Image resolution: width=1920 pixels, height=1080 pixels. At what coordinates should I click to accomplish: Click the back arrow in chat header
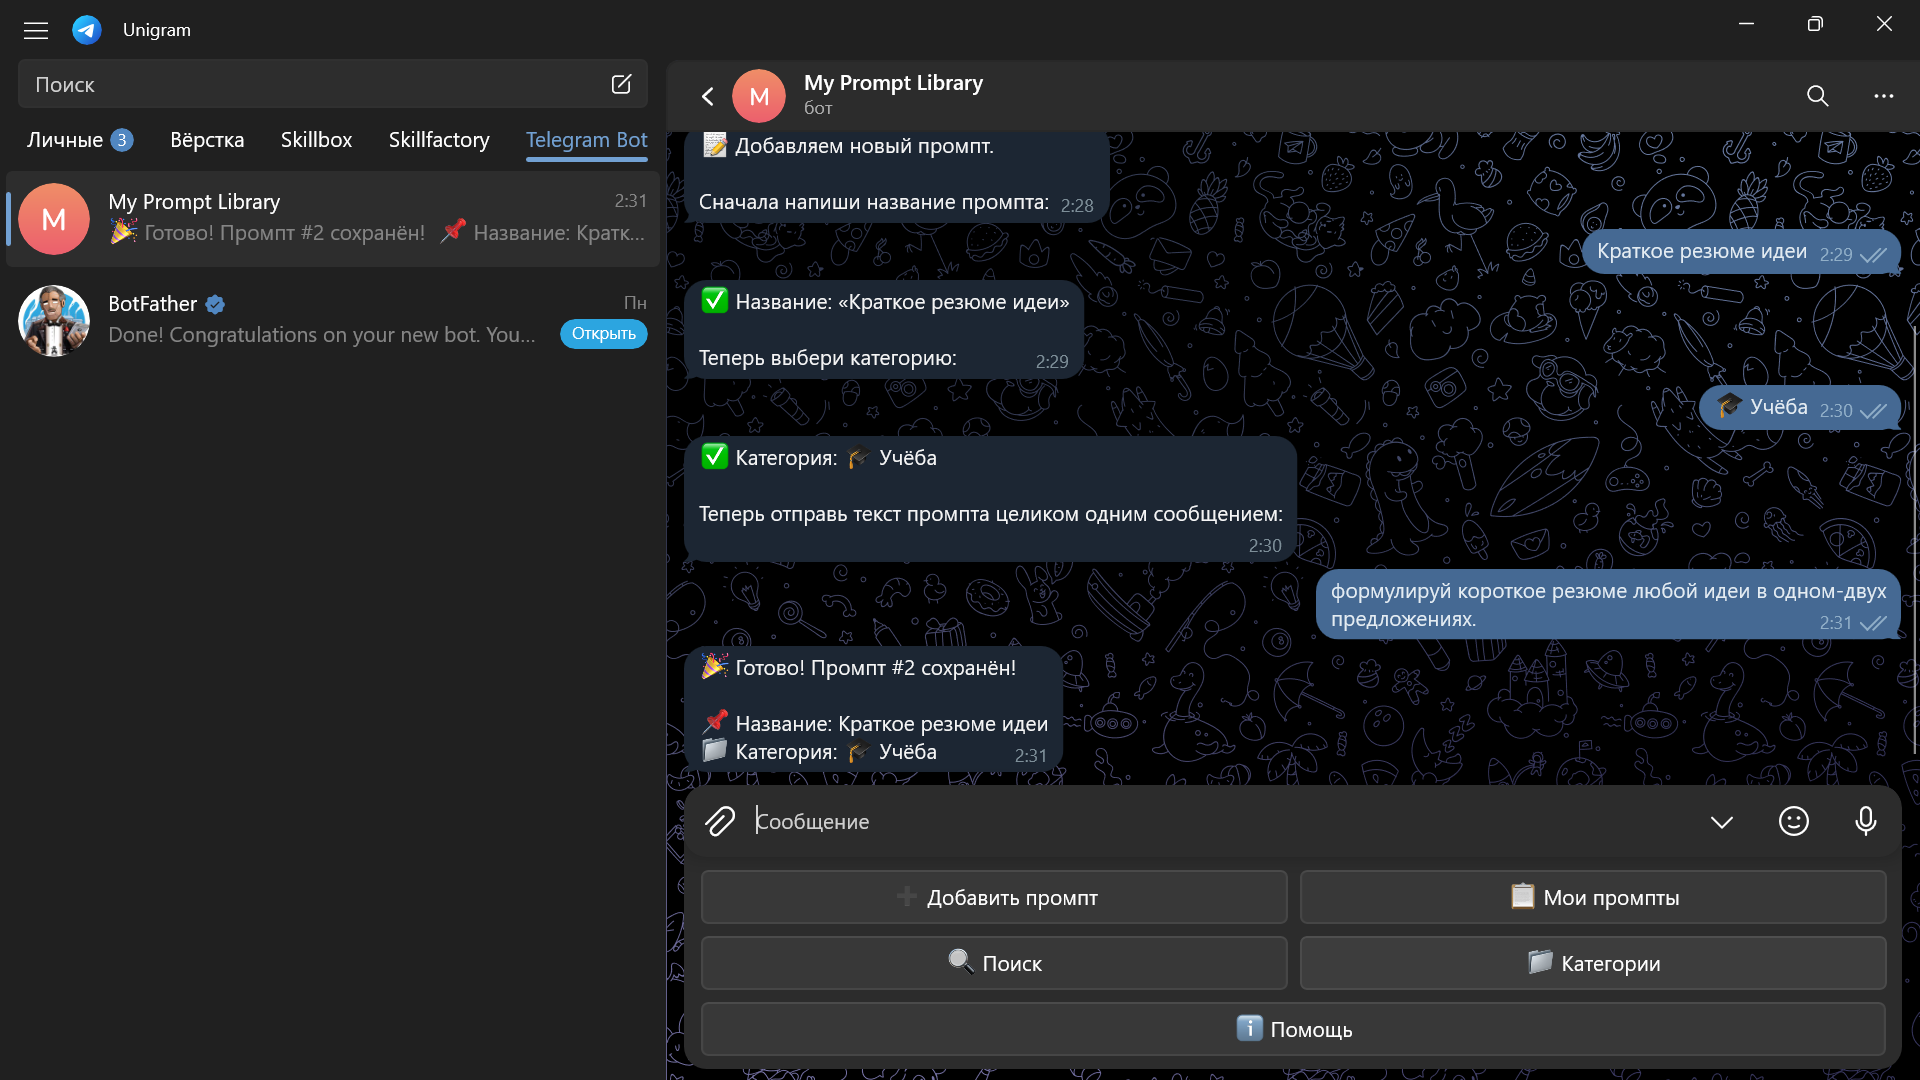point(708,96)
